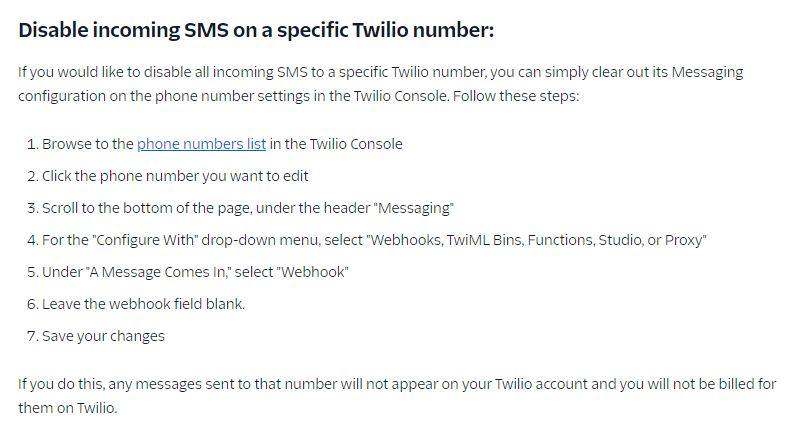Click step 3 about the 'Messaging' header

click(x=248, y=208)
